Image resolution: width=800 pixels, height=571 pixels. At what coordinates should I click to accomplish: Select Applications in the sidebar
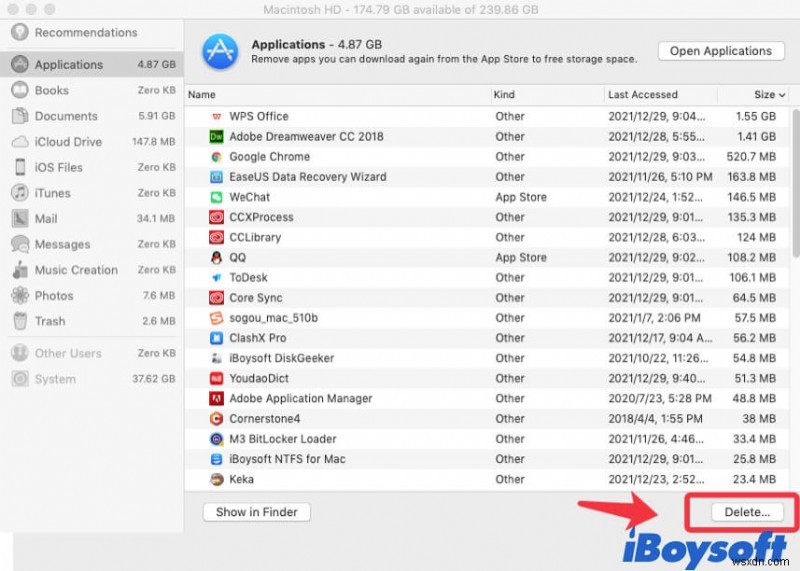point(92,64)
